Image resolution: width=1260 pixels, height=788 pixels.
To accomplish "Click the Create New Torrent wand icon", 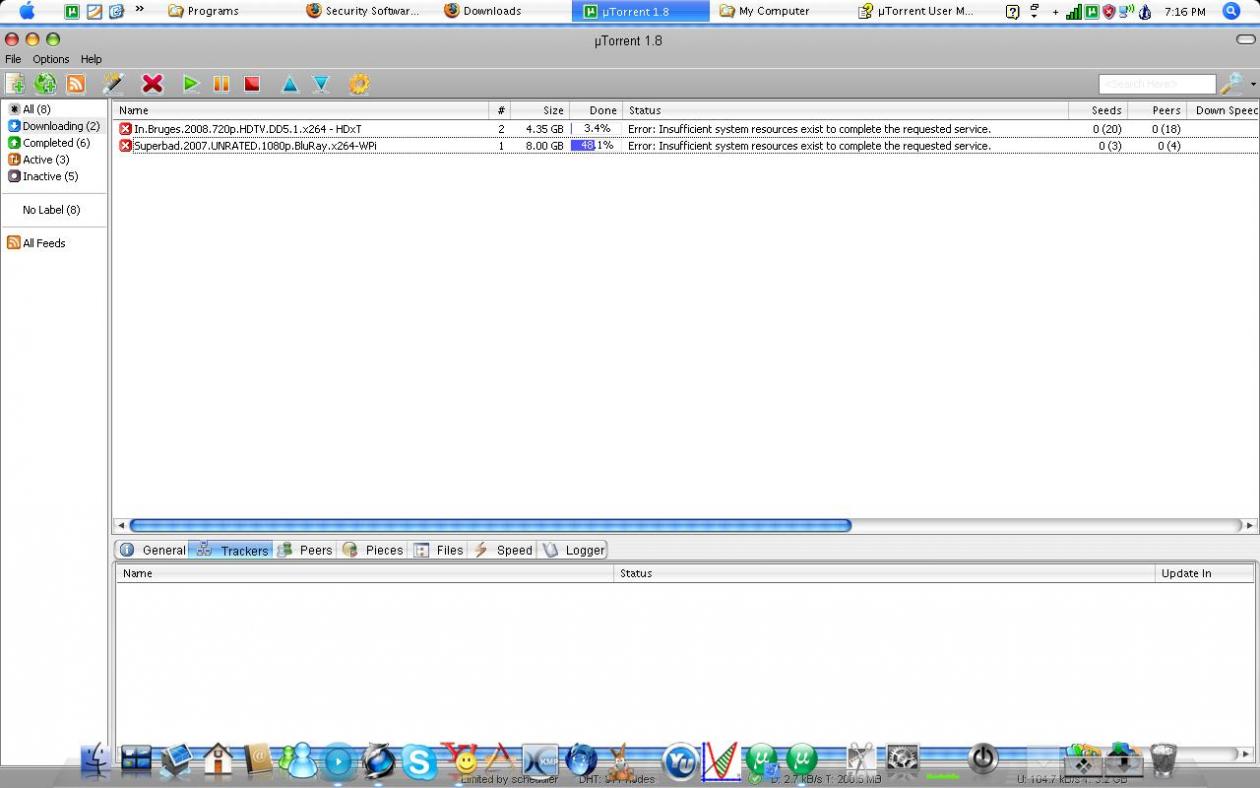I will click(113, 84).
